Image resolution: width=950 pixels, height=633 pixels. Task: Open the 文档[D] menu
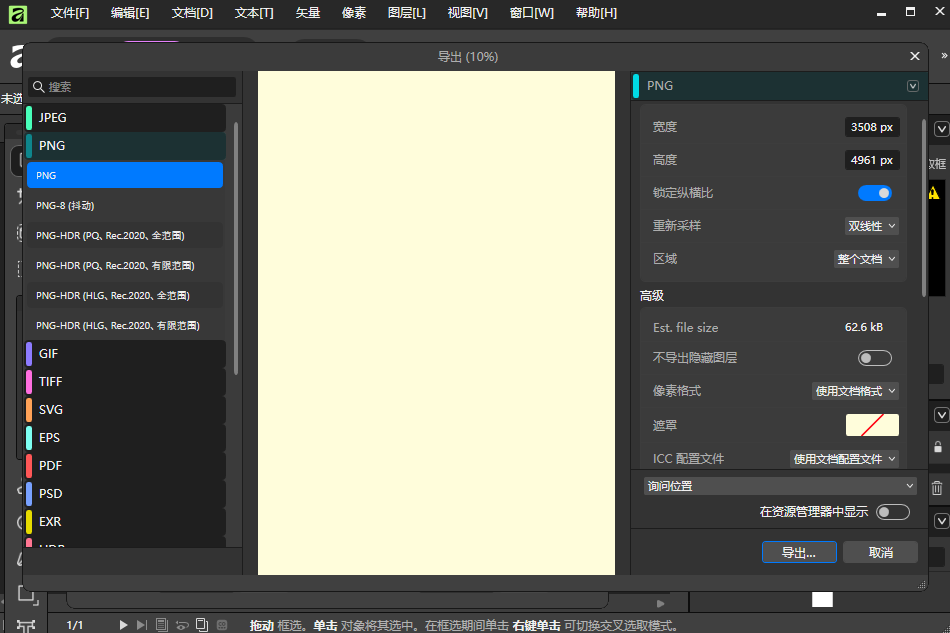192,13
